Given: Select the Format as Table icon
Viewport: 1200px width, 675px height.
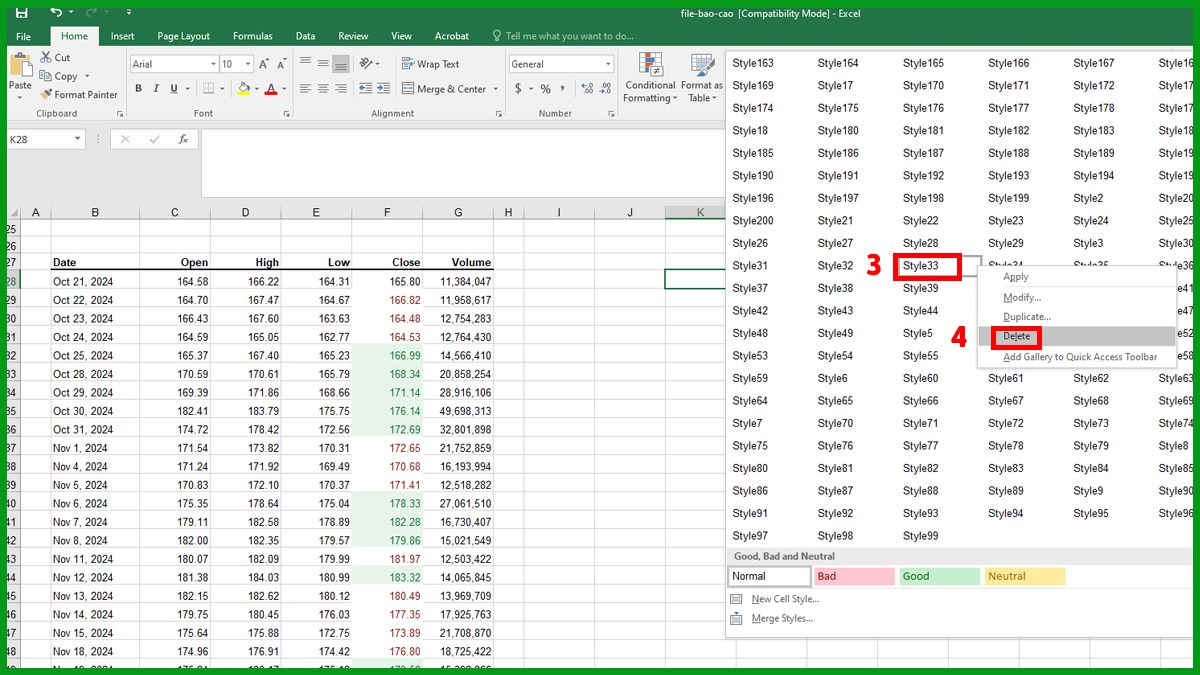Looking at the screenshot, I should coord(702,80).
